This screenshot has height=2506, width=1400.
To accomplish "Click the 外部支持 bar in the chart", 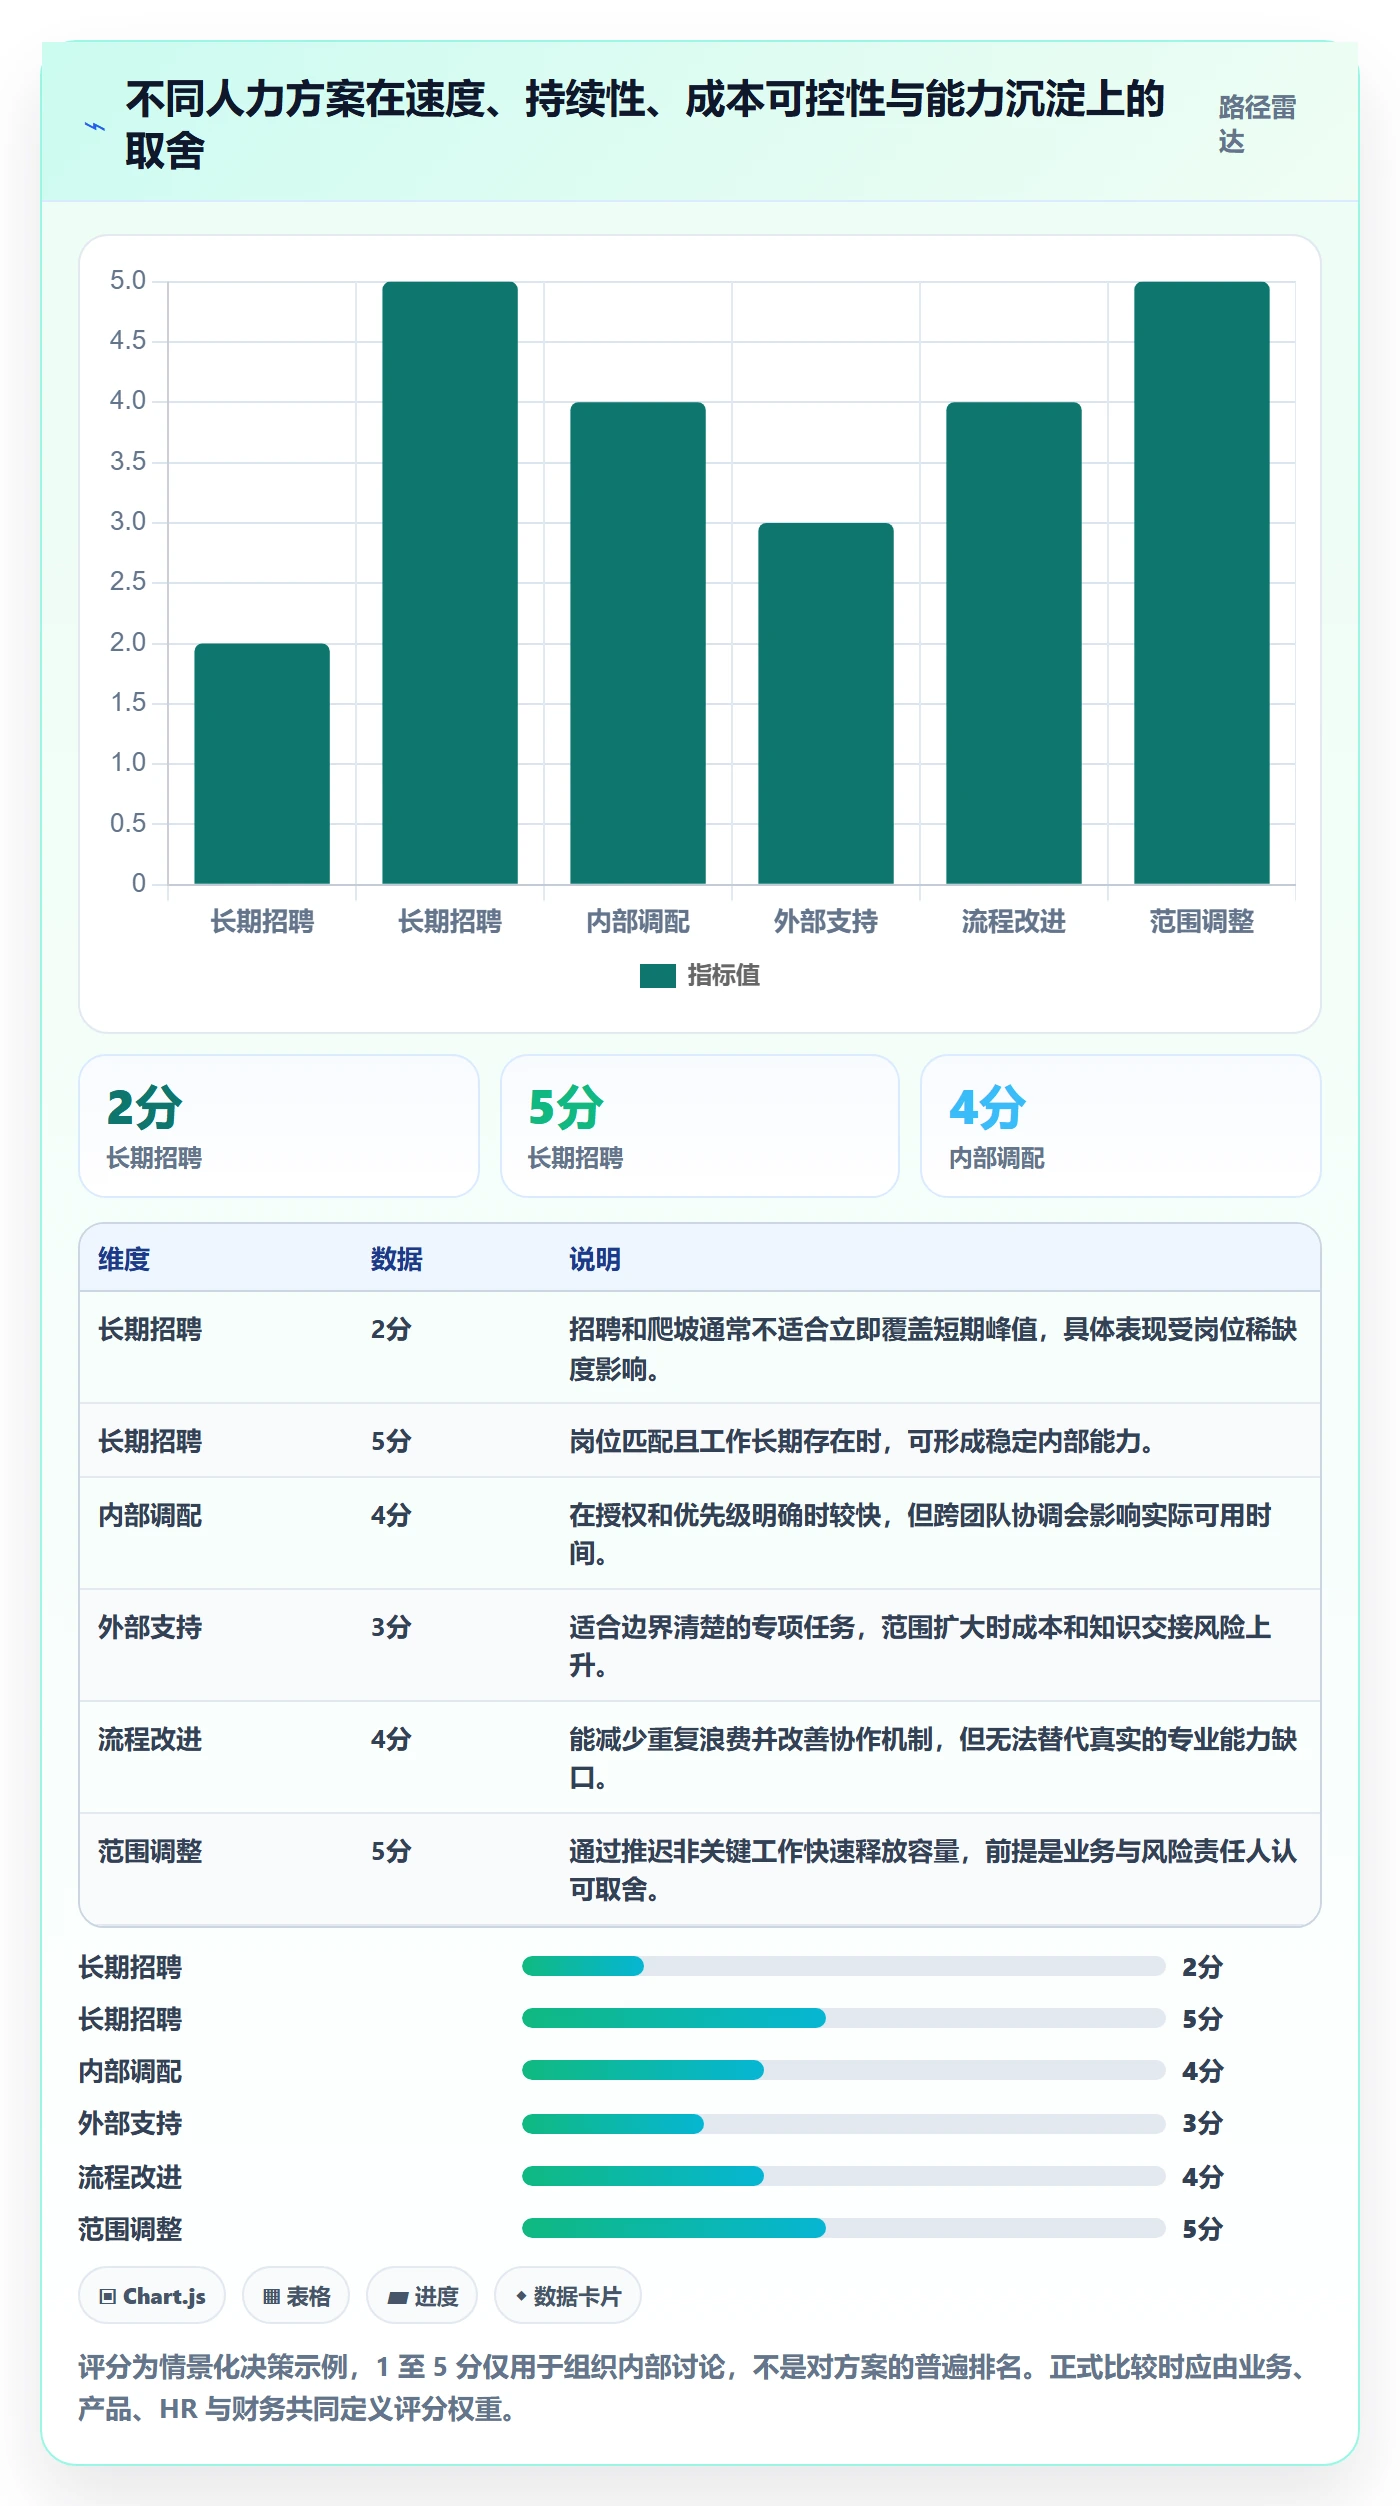I will tap(826, 703).
